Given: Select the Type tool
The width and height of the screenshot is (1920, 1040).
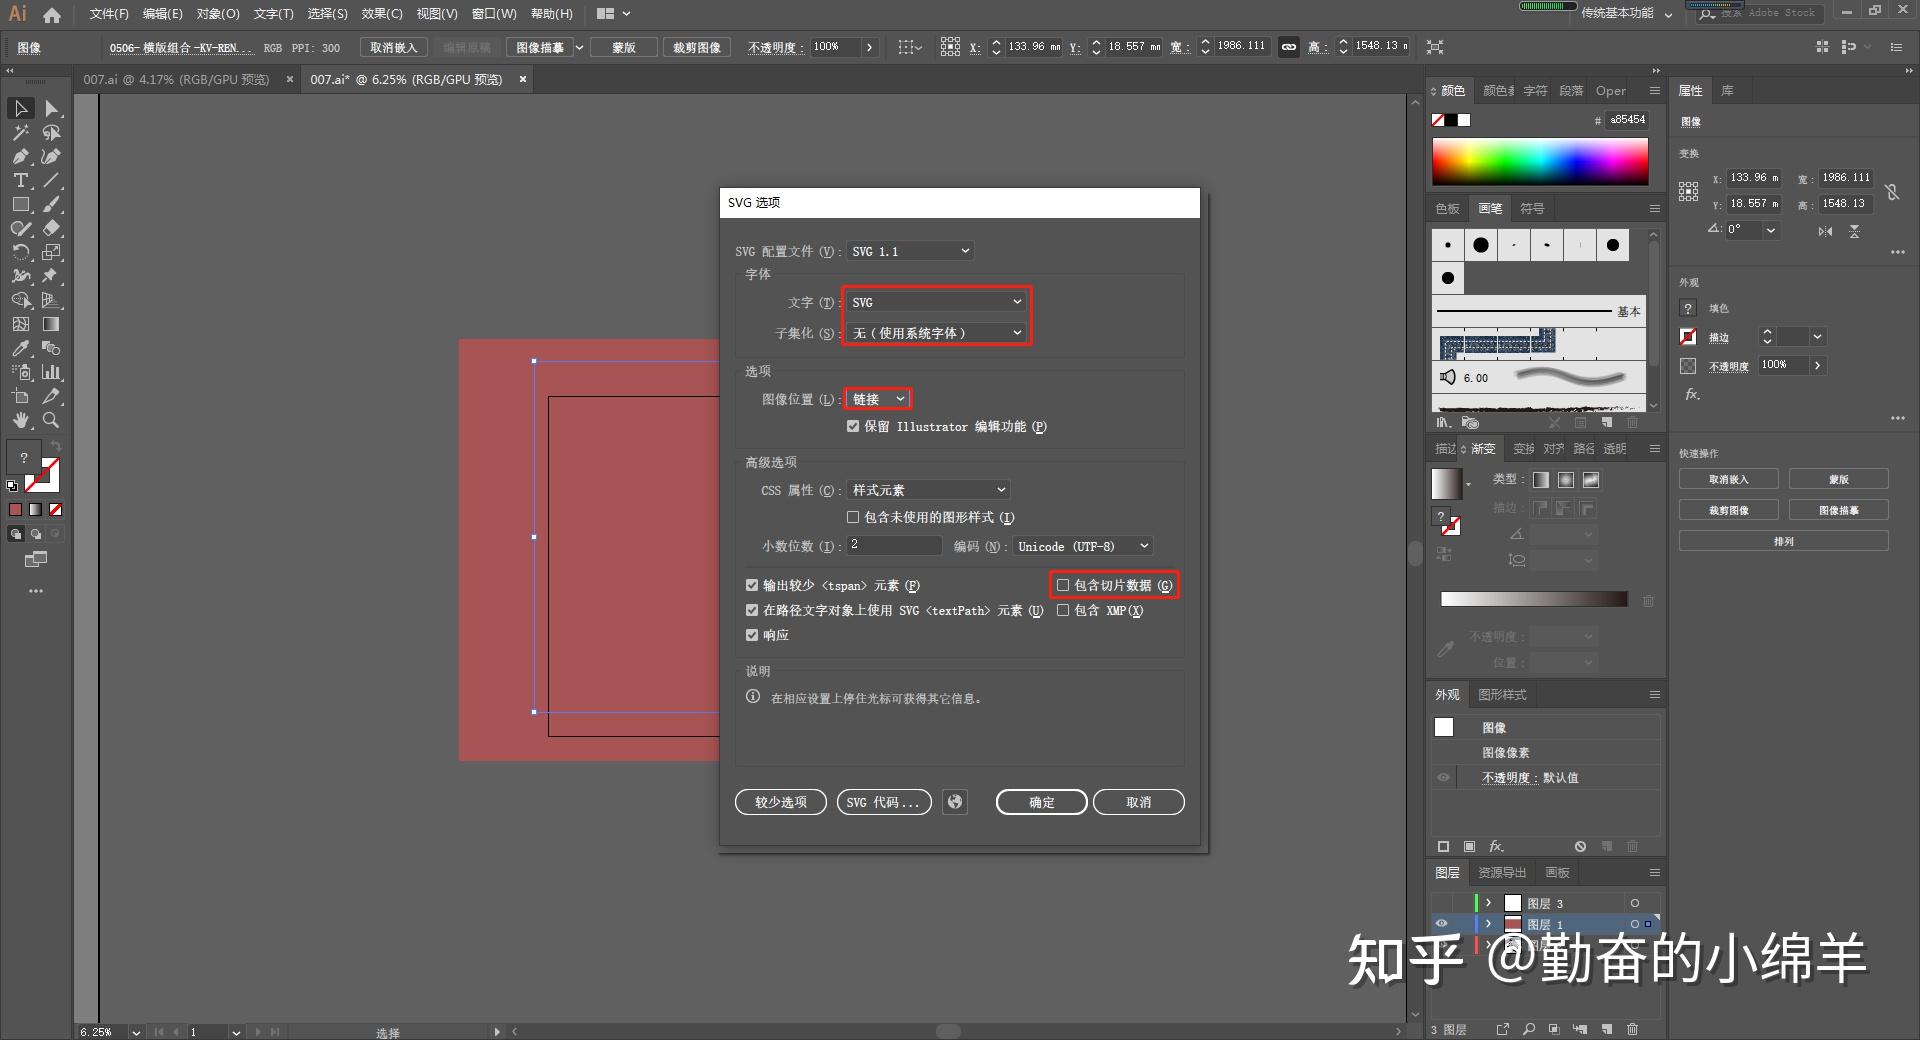Looking at the screenshot, I should pyautogui.click(x=20, y=181).
